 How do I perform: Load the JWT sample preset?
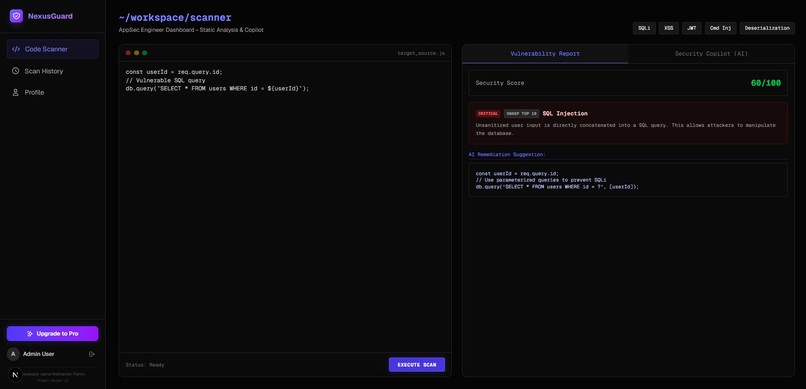click(x=692, y=28)
